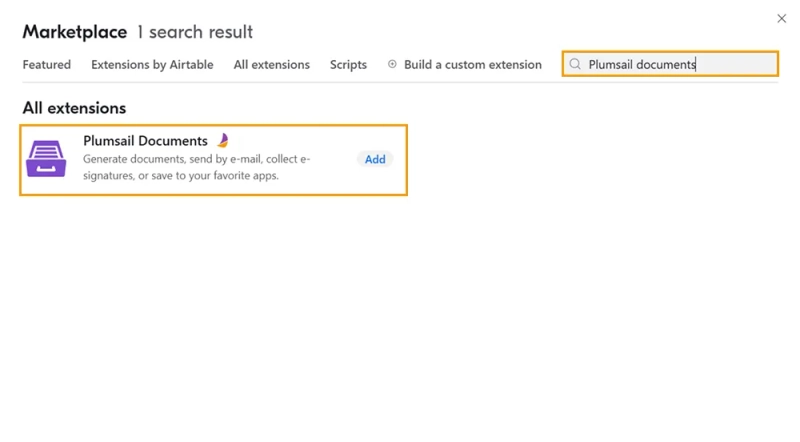Click 'signatures, or save to your favorite apps' line
The height and width of the screenshot is (442, 800).
pyautogui.click(x=181, y=176)
